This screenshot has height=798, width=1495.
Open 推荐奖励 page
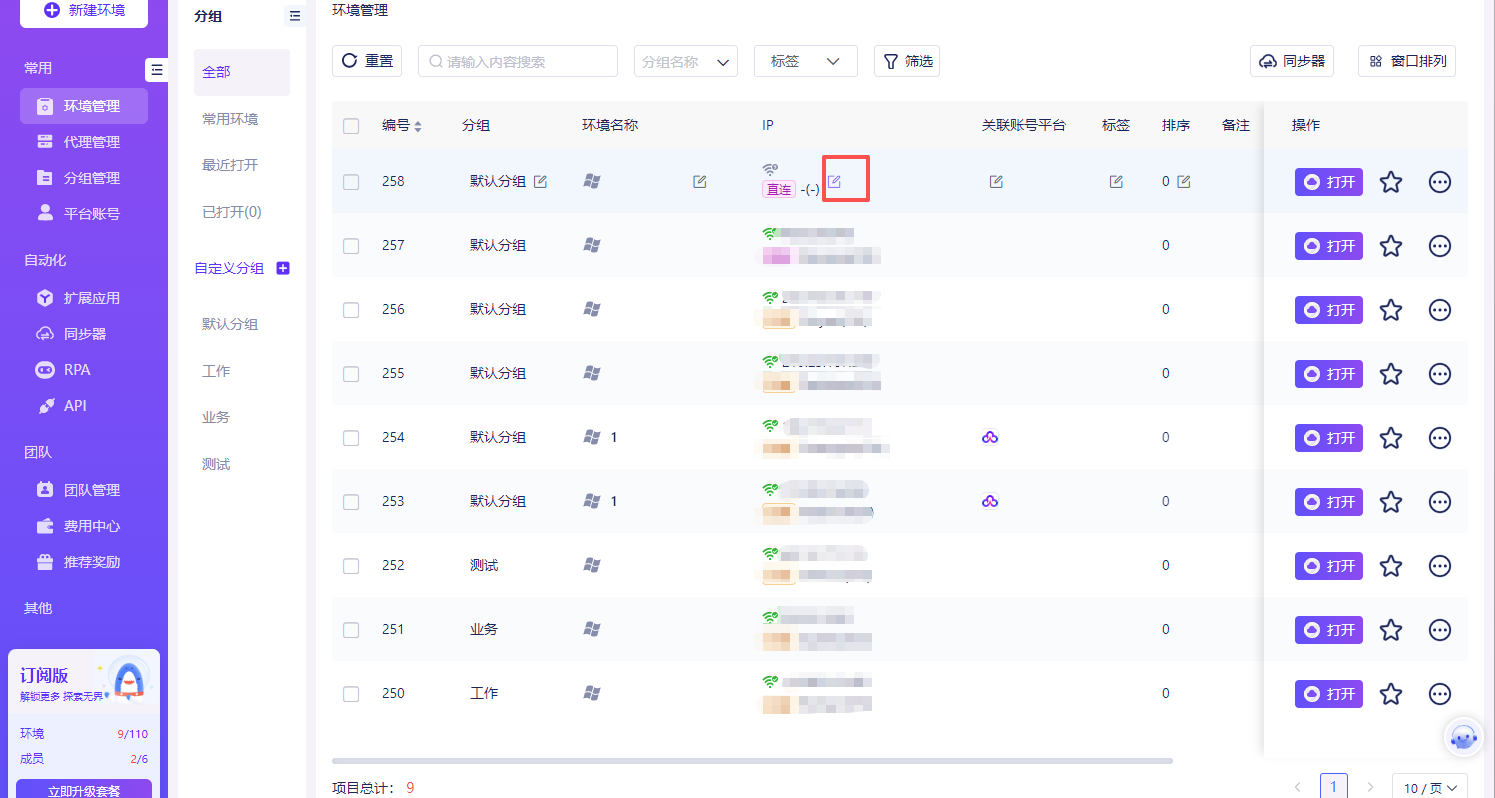coord(84,562)
